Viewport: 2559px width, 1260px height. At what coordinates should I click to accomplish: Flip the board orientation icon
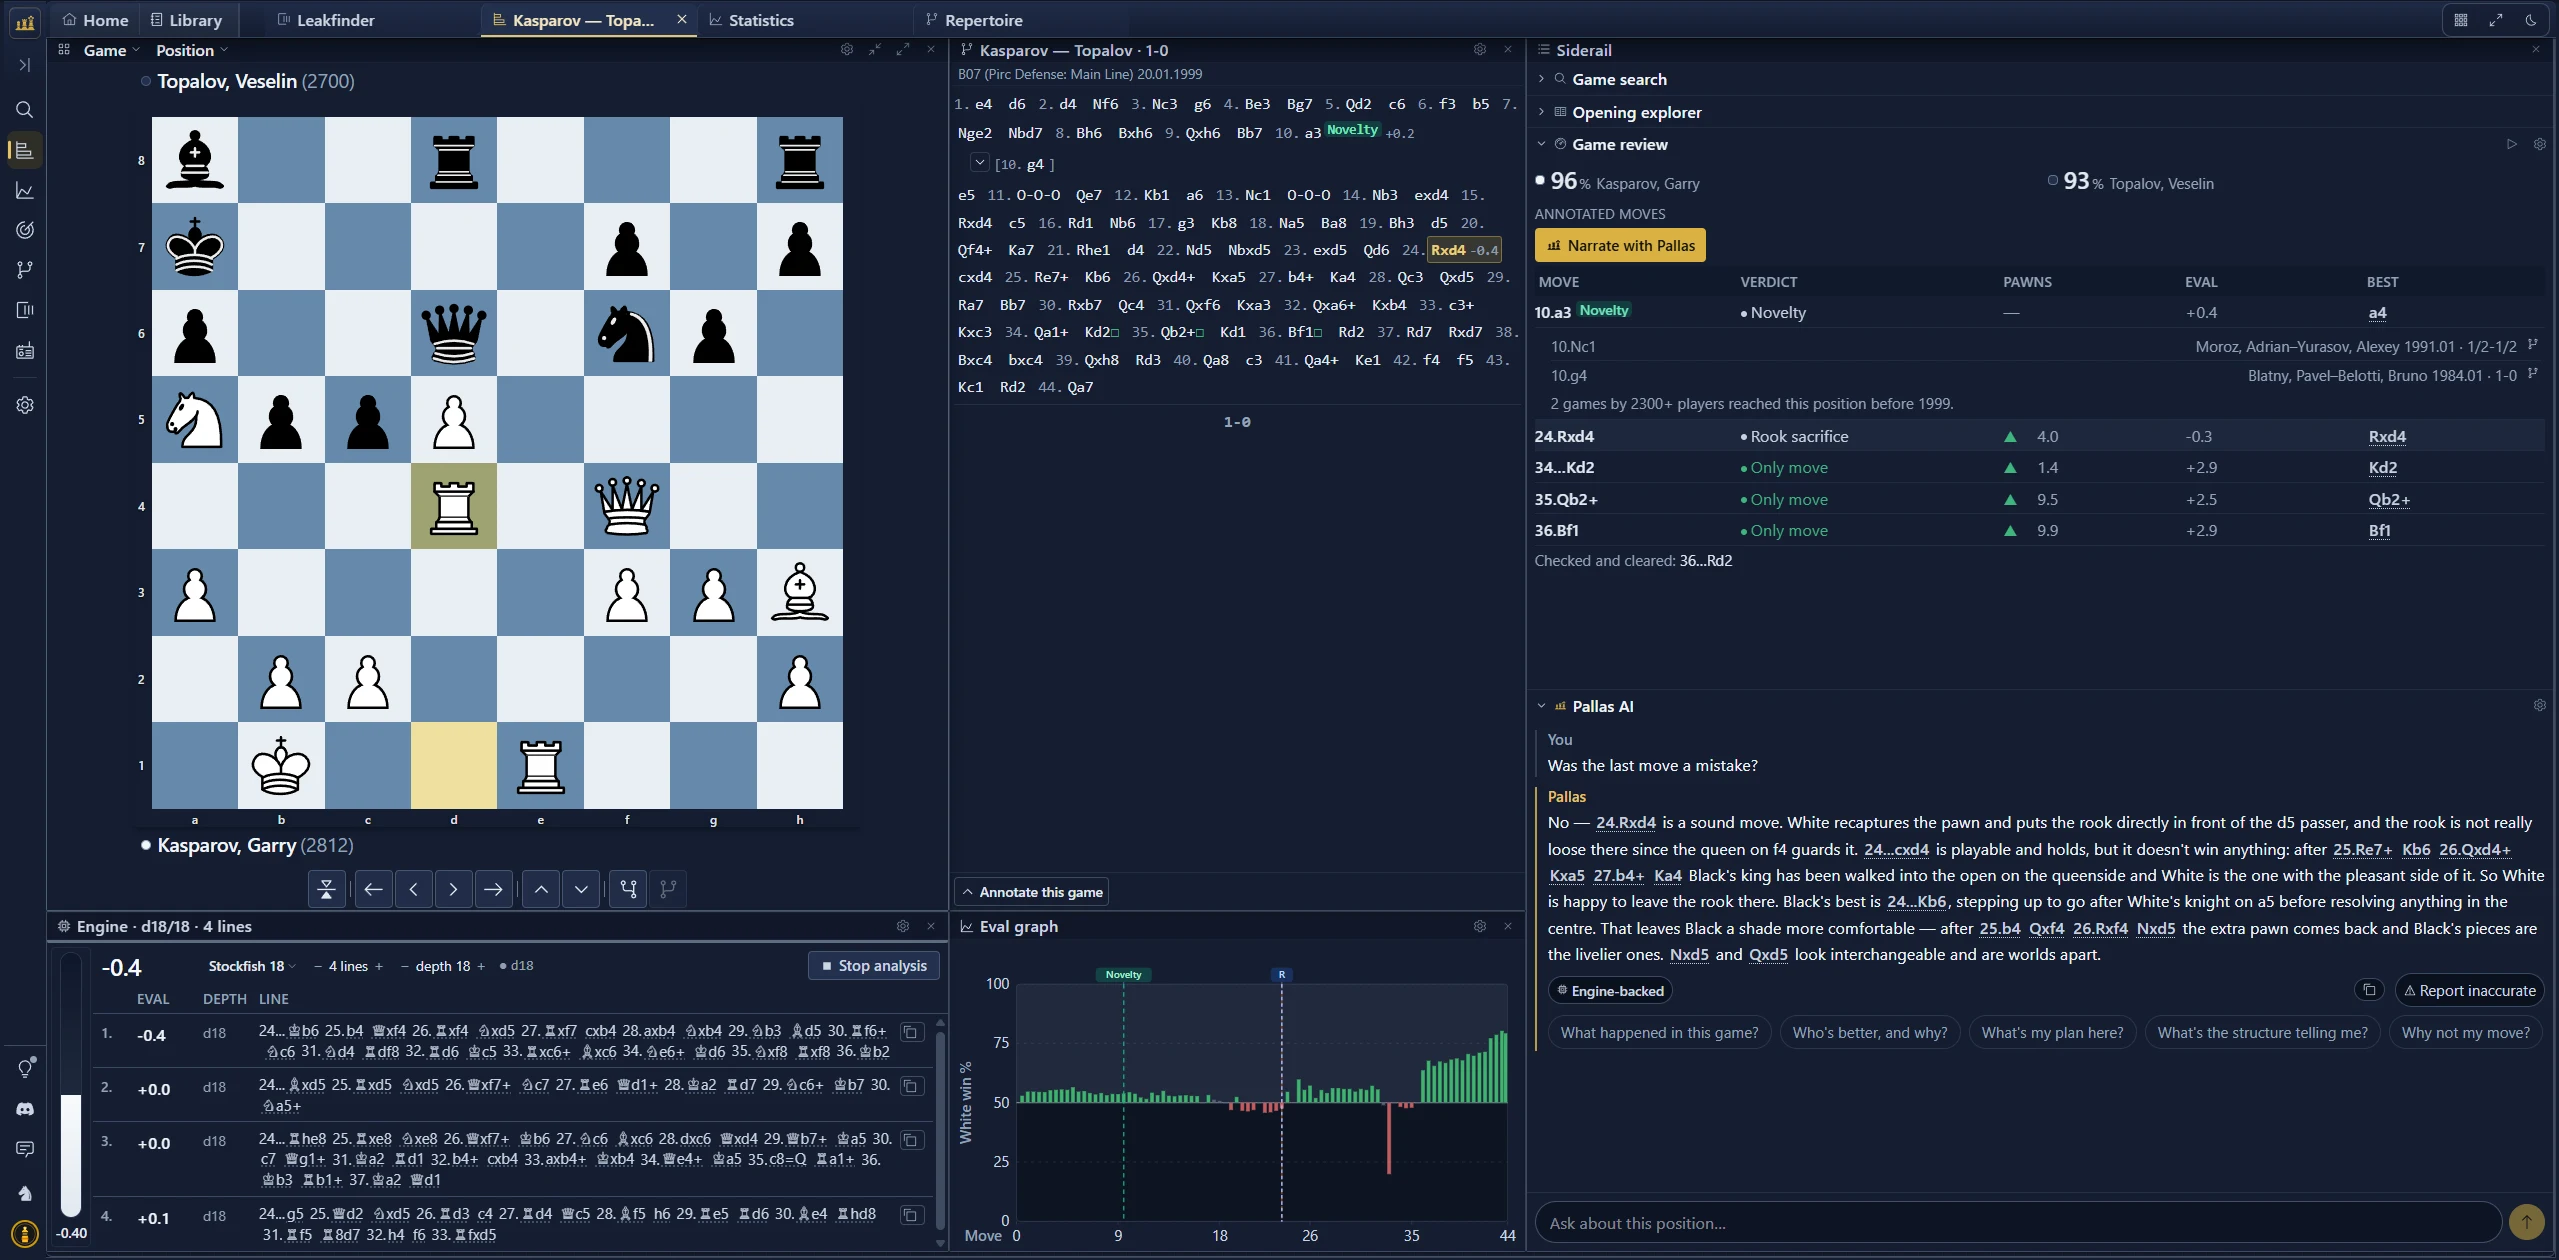point(326,889)
